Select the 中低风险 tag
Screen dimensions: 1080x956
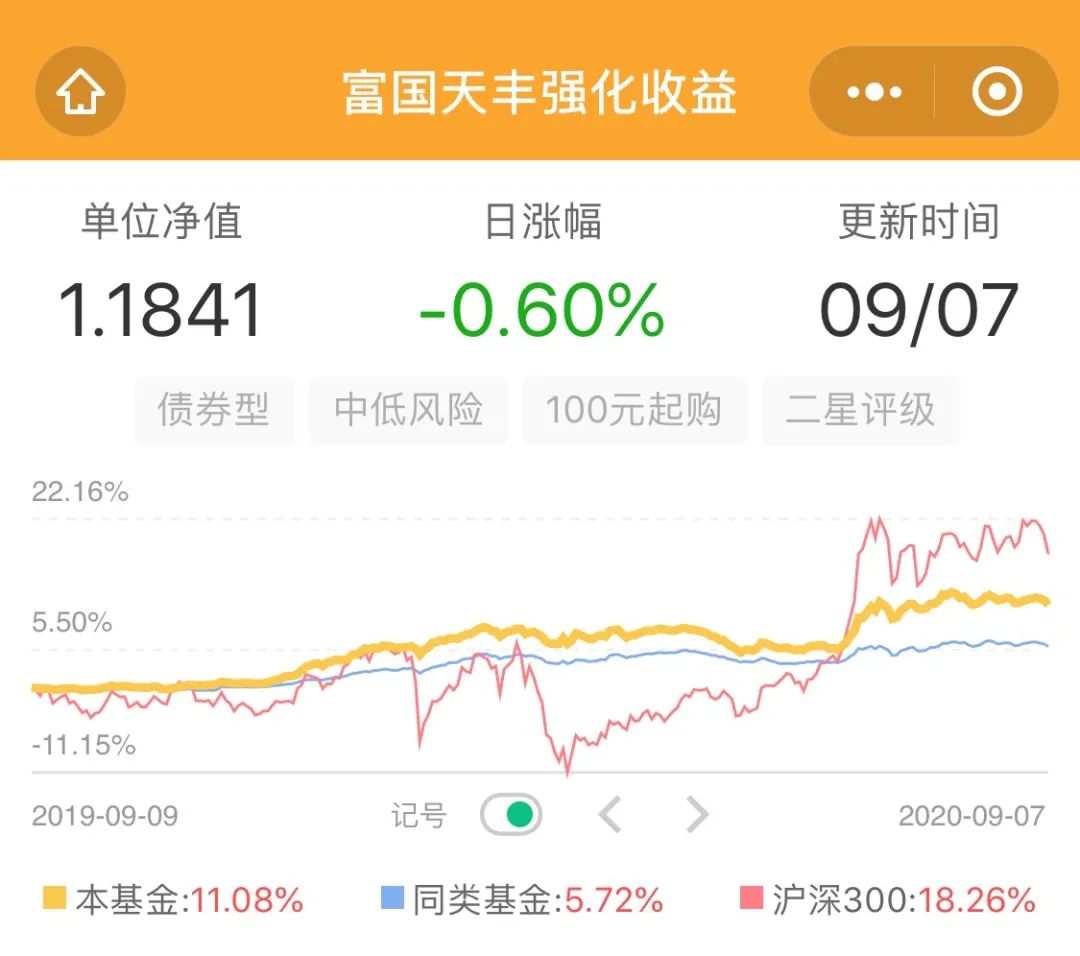[408, 410]
